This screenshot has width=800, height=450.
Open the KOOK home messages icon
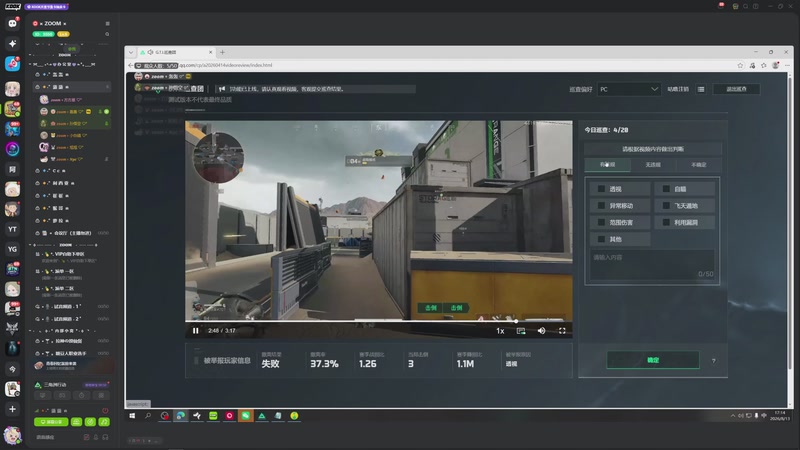12,23
